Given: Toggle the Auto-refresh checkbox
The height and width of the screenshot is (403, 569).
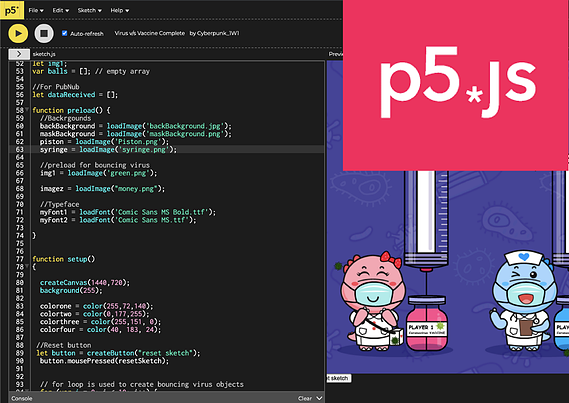Looking at the screenshot, I should 65,33.
